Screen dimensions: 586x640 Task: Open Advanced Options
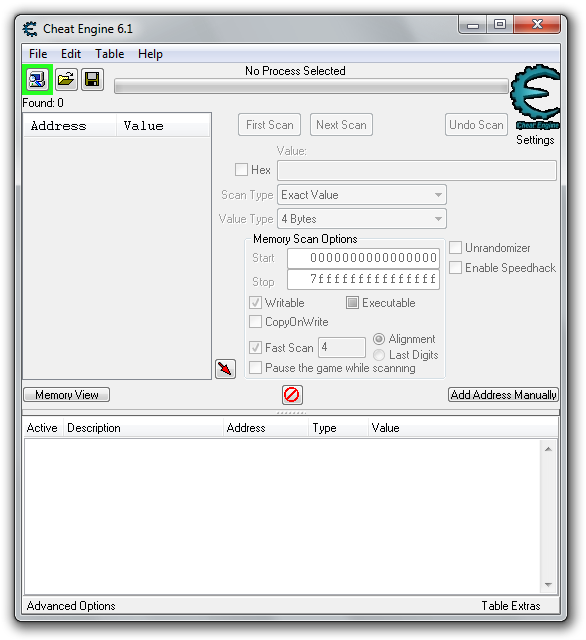pos(71,606)
